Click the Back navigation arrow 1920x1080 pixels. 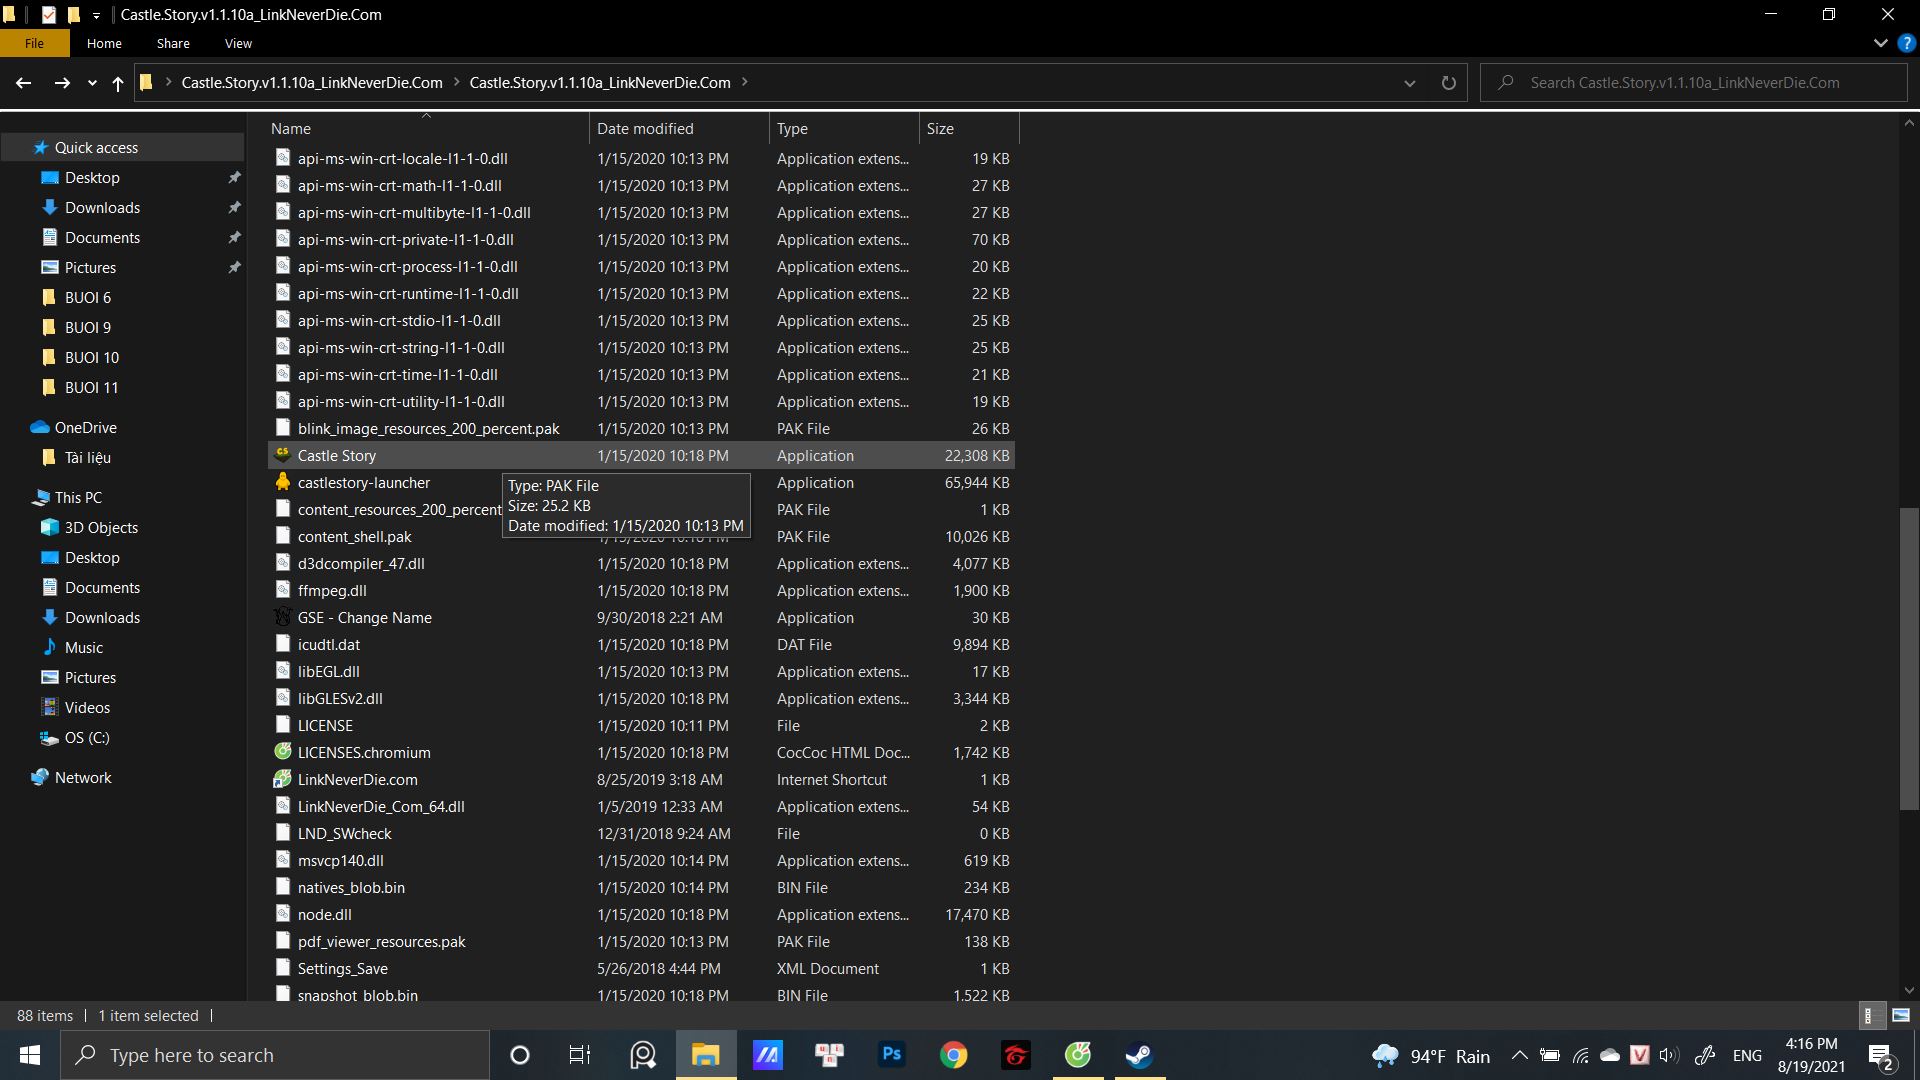coord(24,83)
